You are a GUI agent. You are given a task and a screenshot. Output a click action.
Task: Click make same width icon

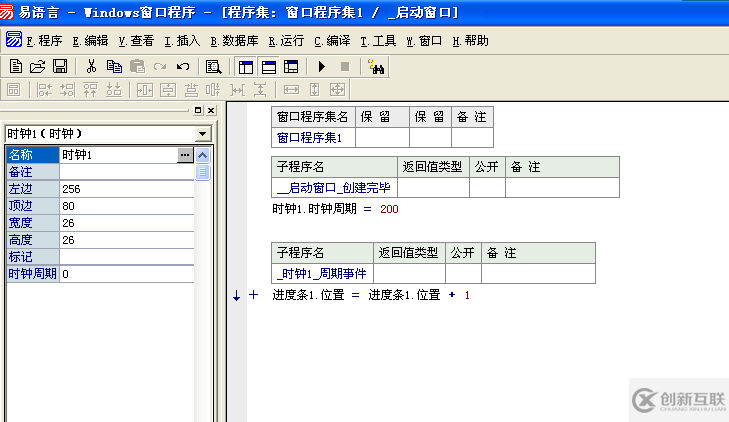click(x=292, y=90)
